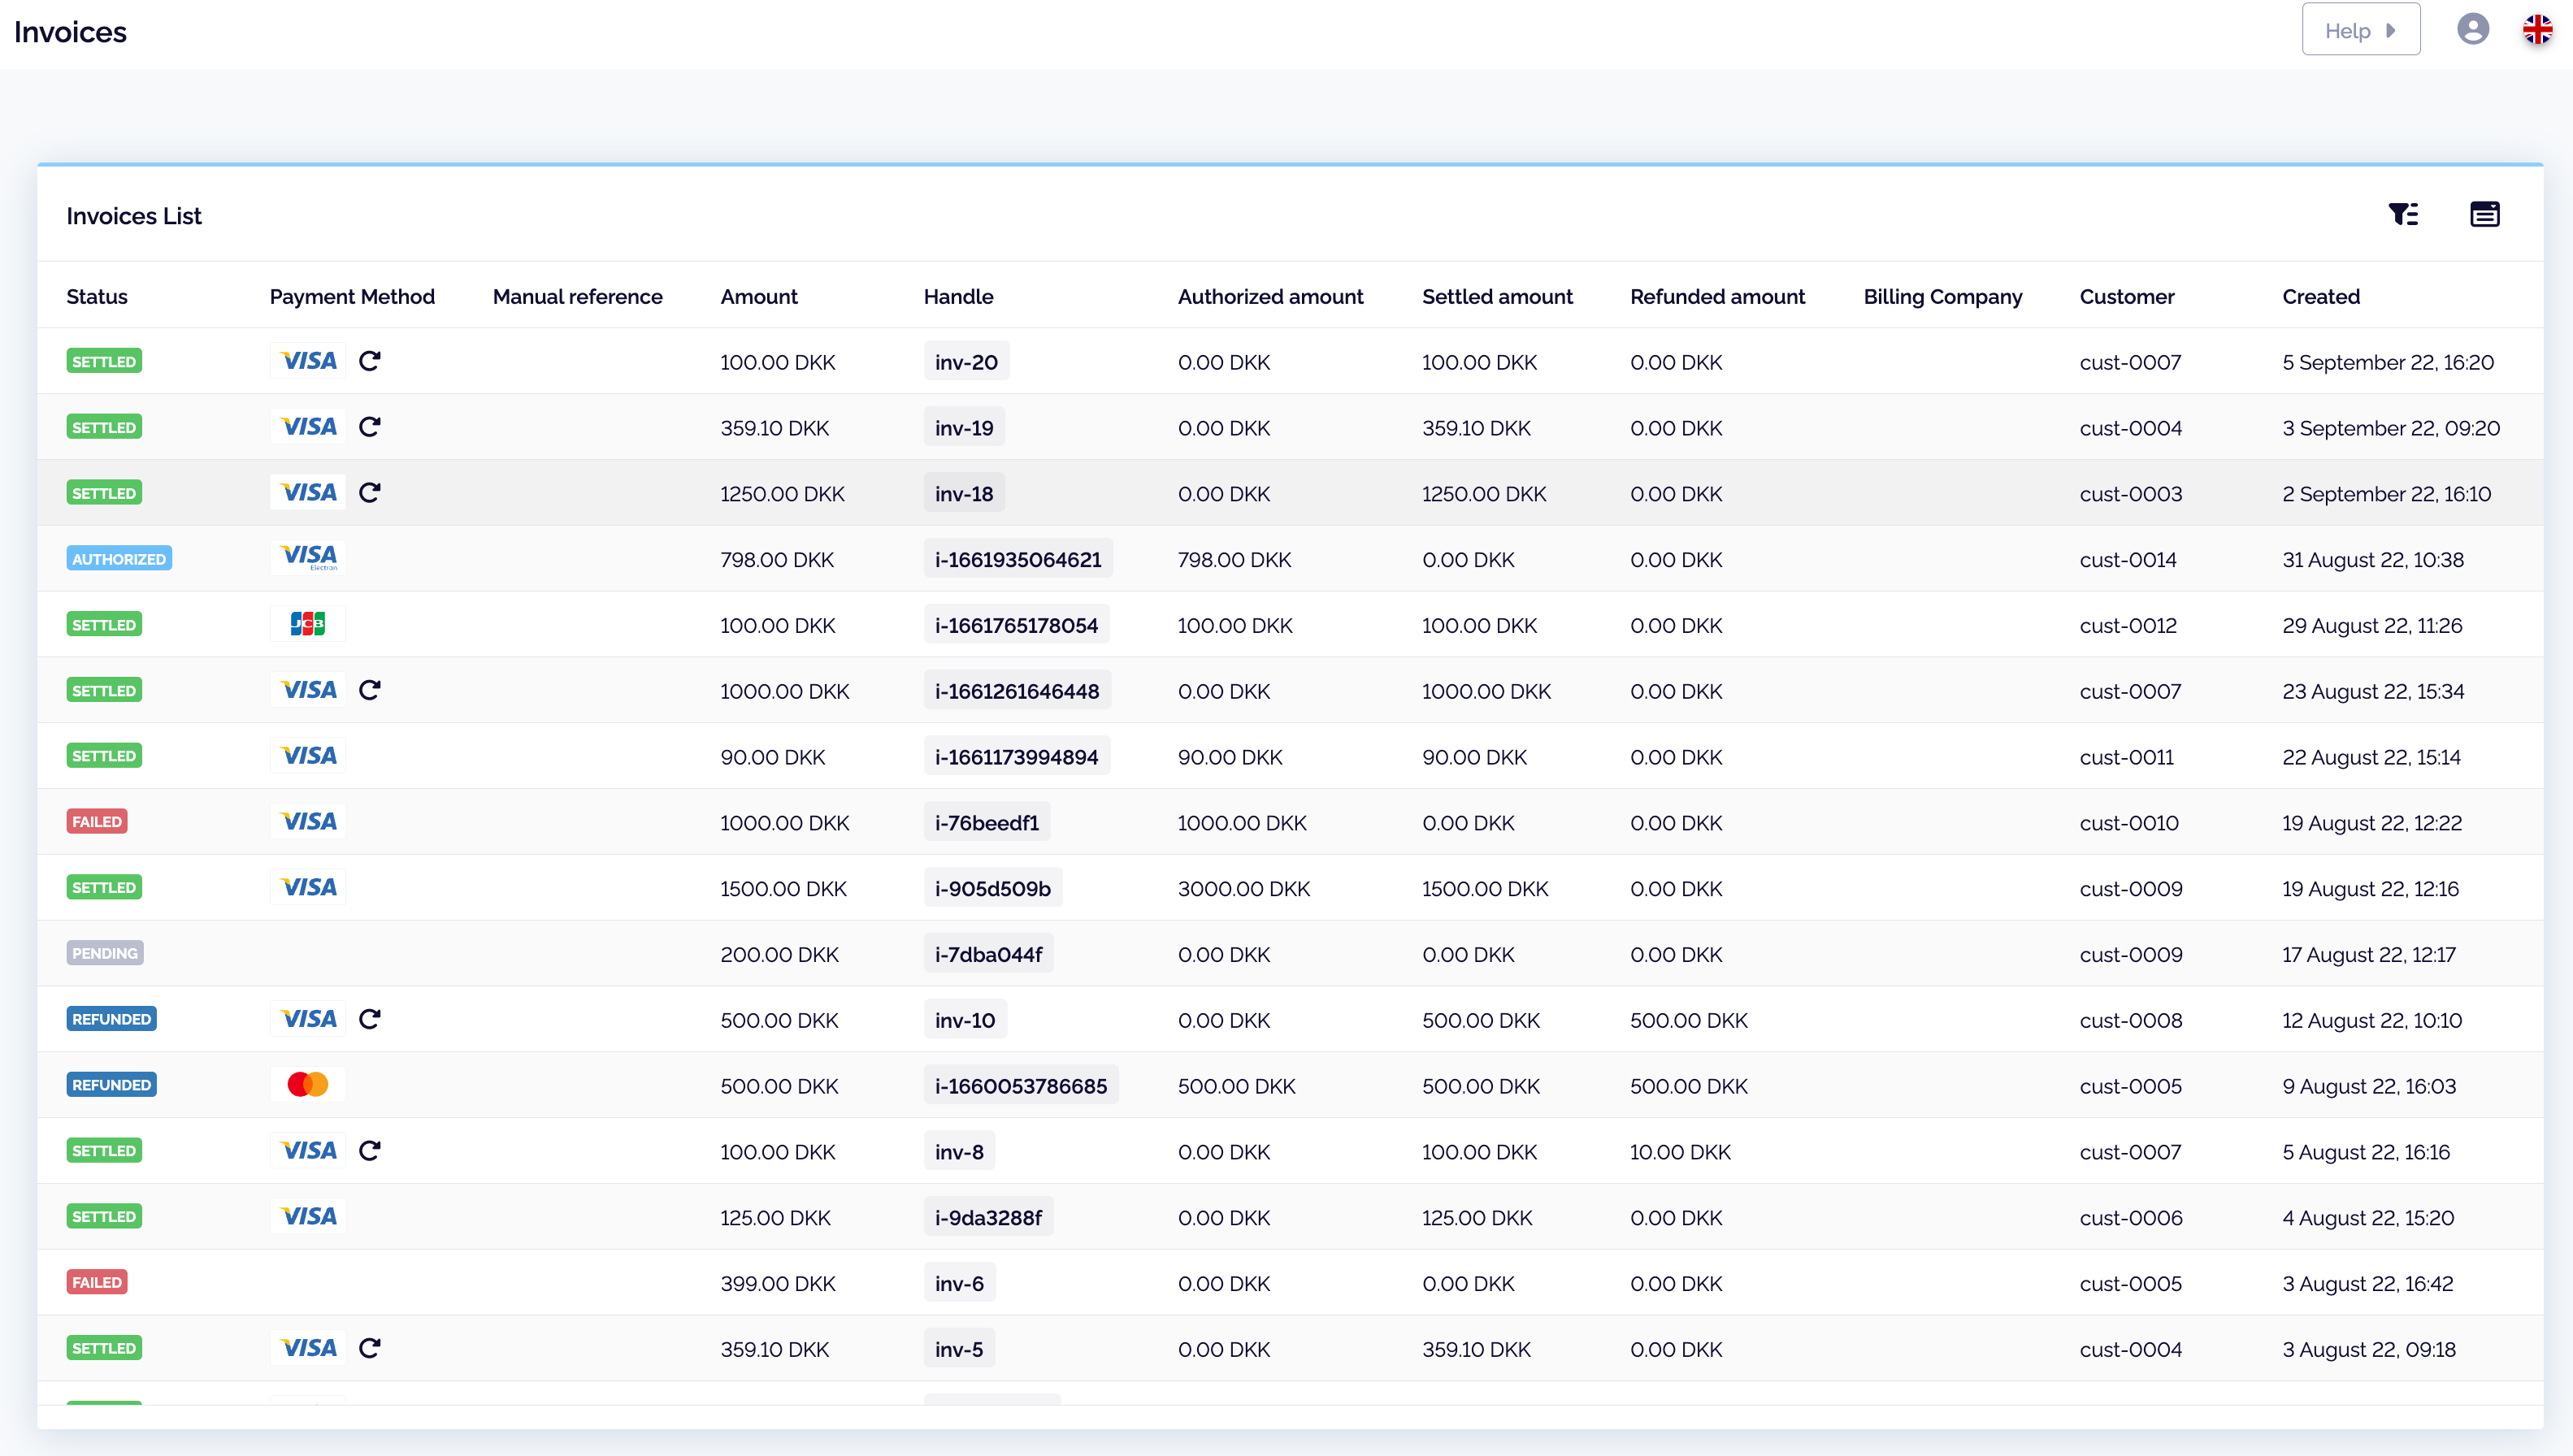Image resolution: width=2573 pixels, height=1456 pixels.
Task: Select customer cust-0006
Action: pos(2130,1218)
